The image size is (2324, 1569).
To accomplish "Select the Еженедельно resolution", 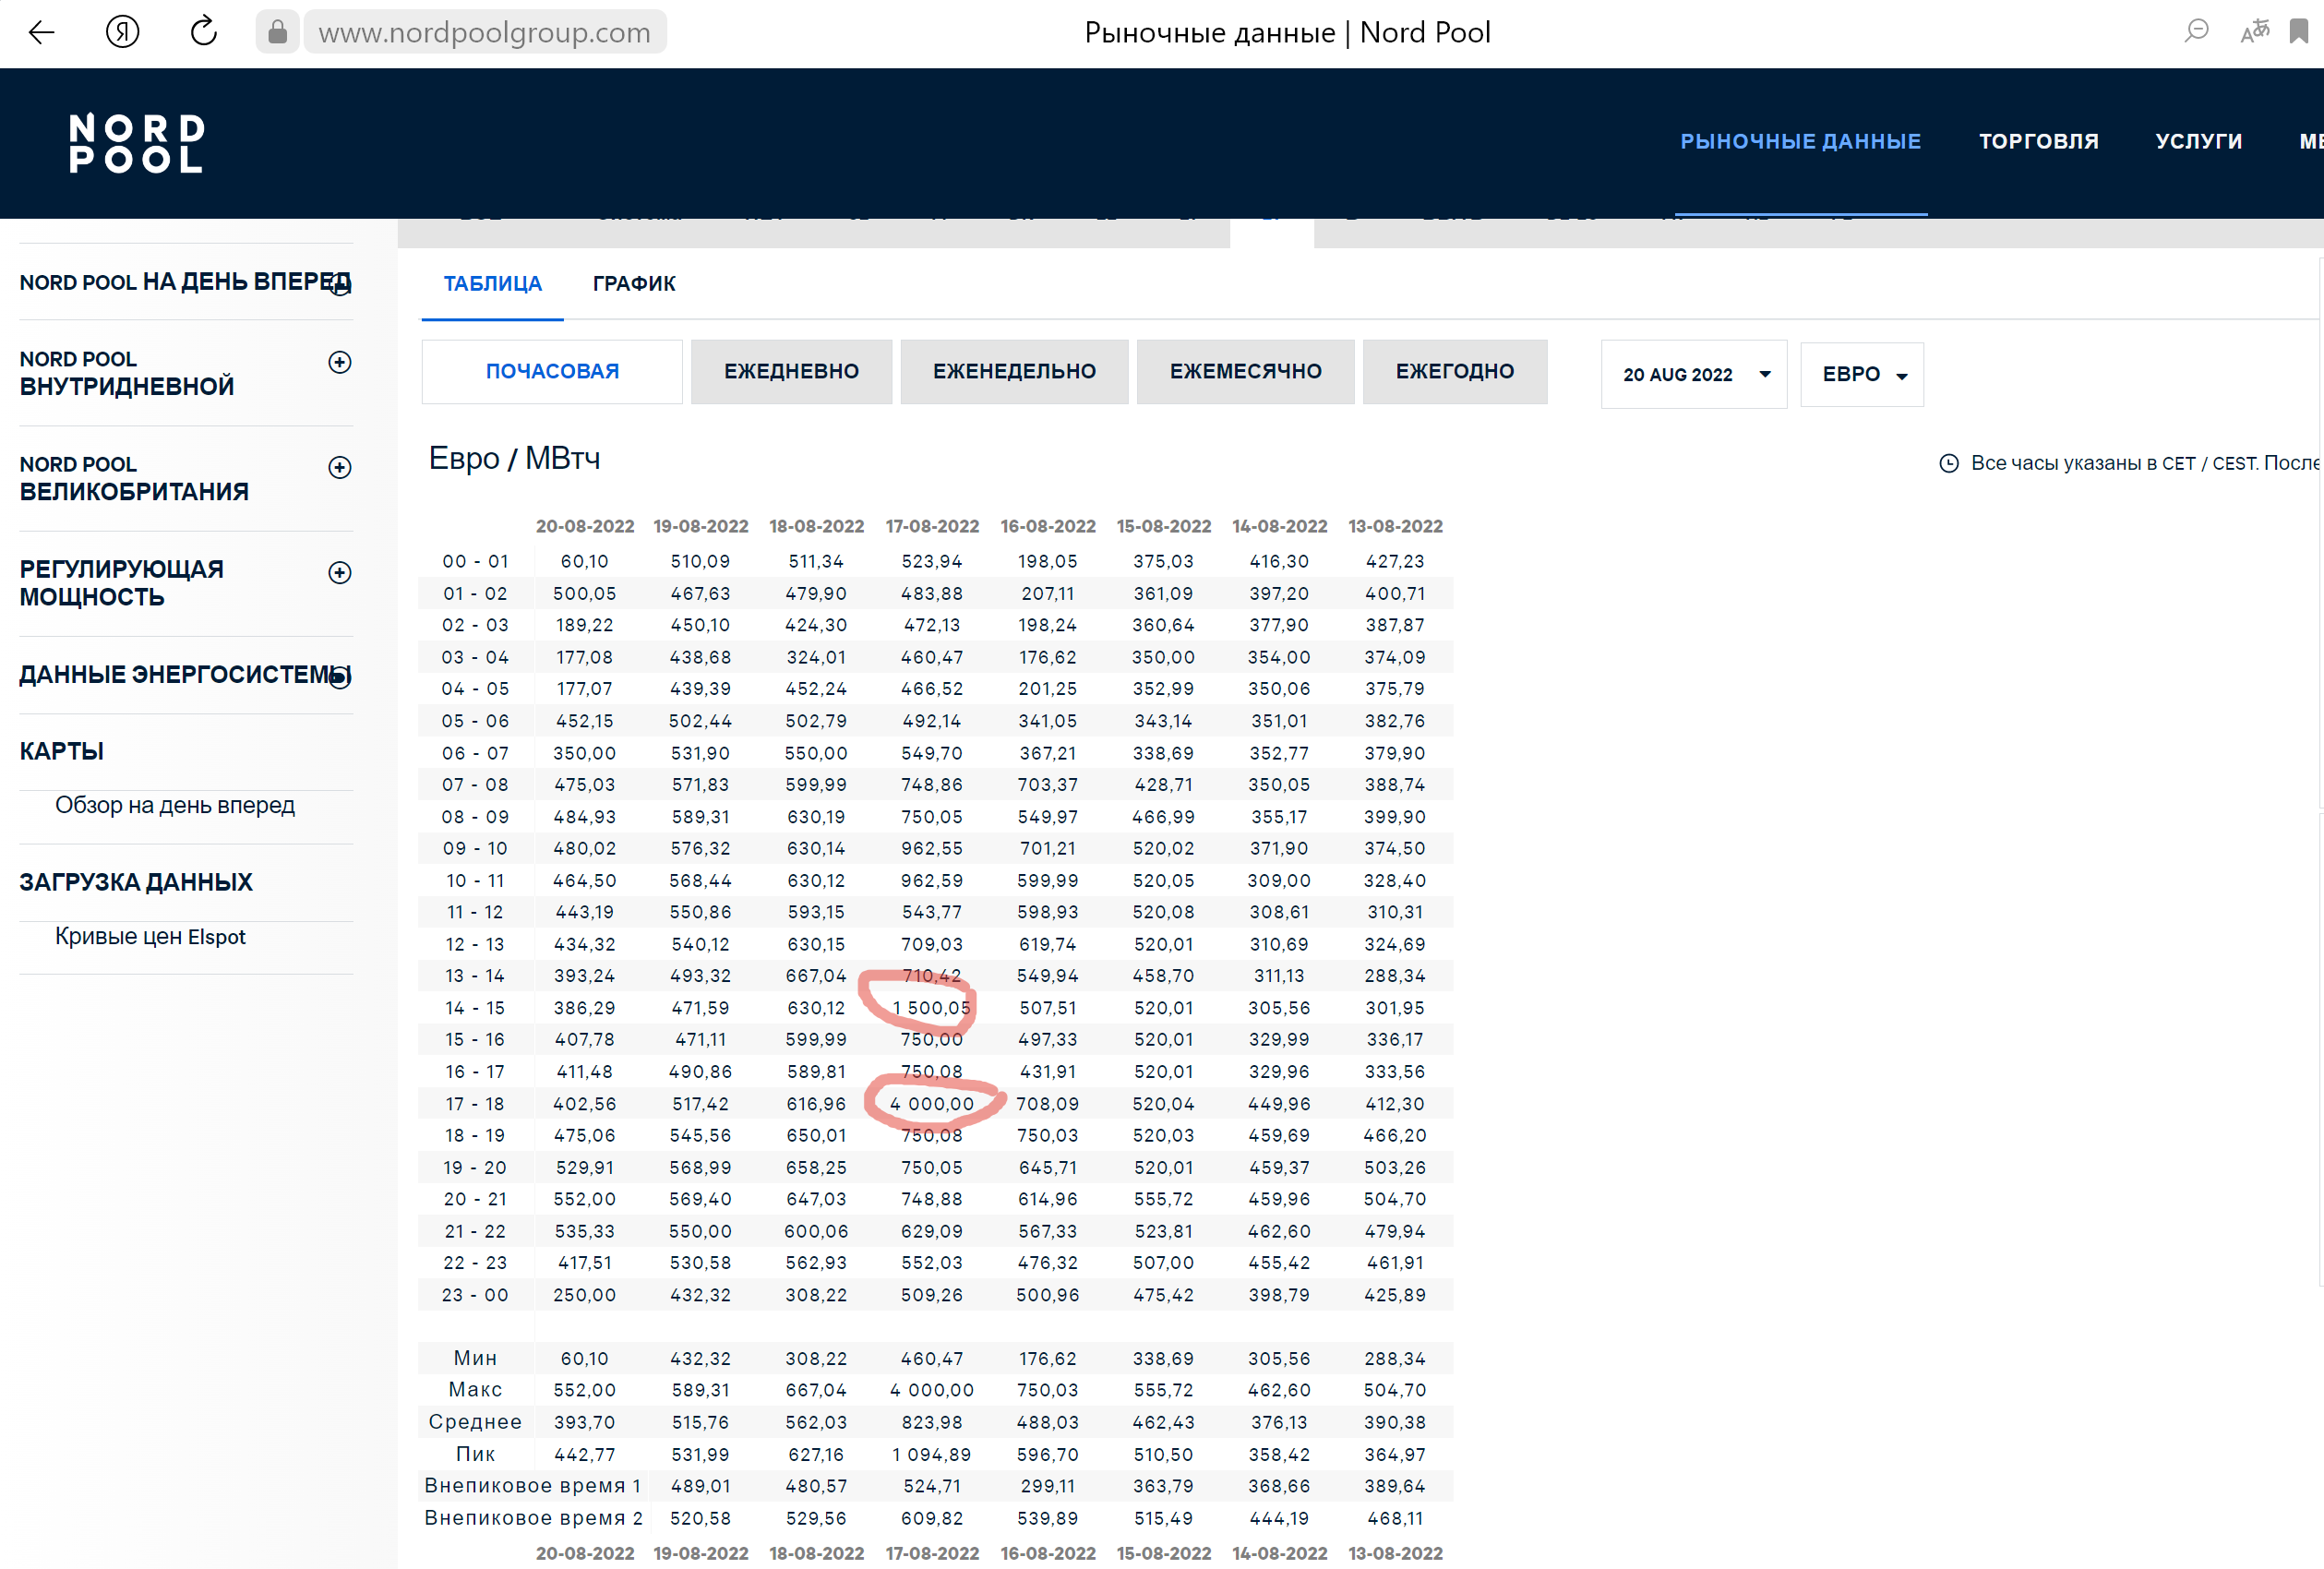I will [1014, 371].
